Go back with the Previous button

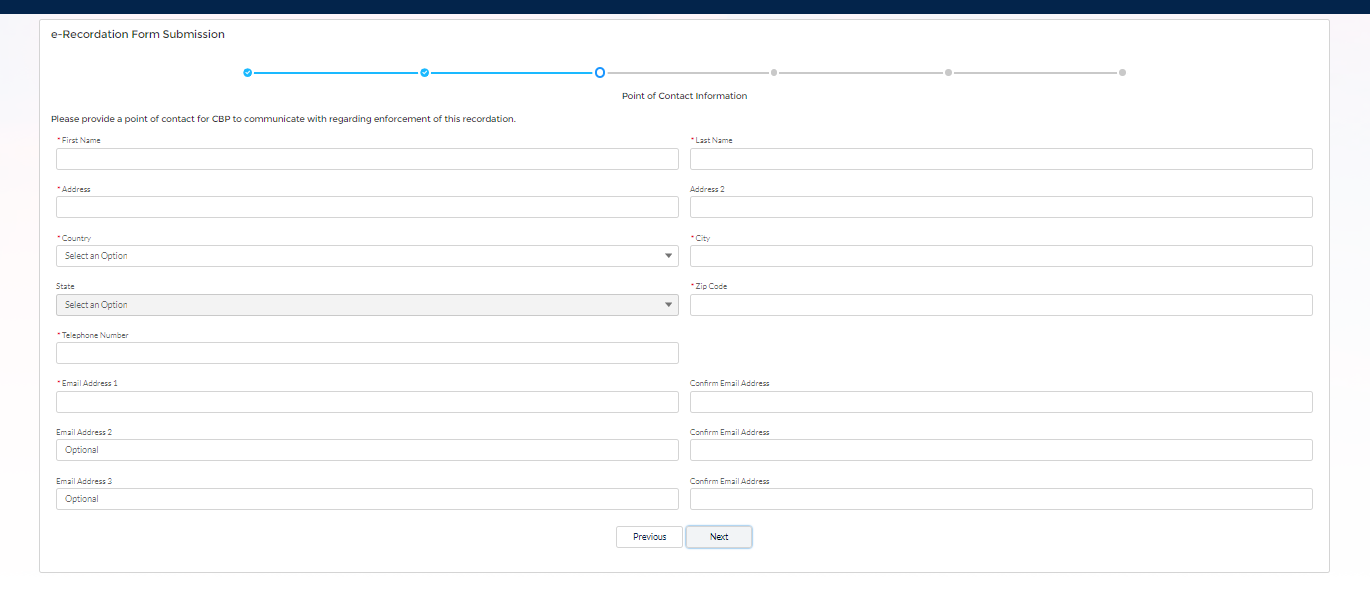[649, 537]
